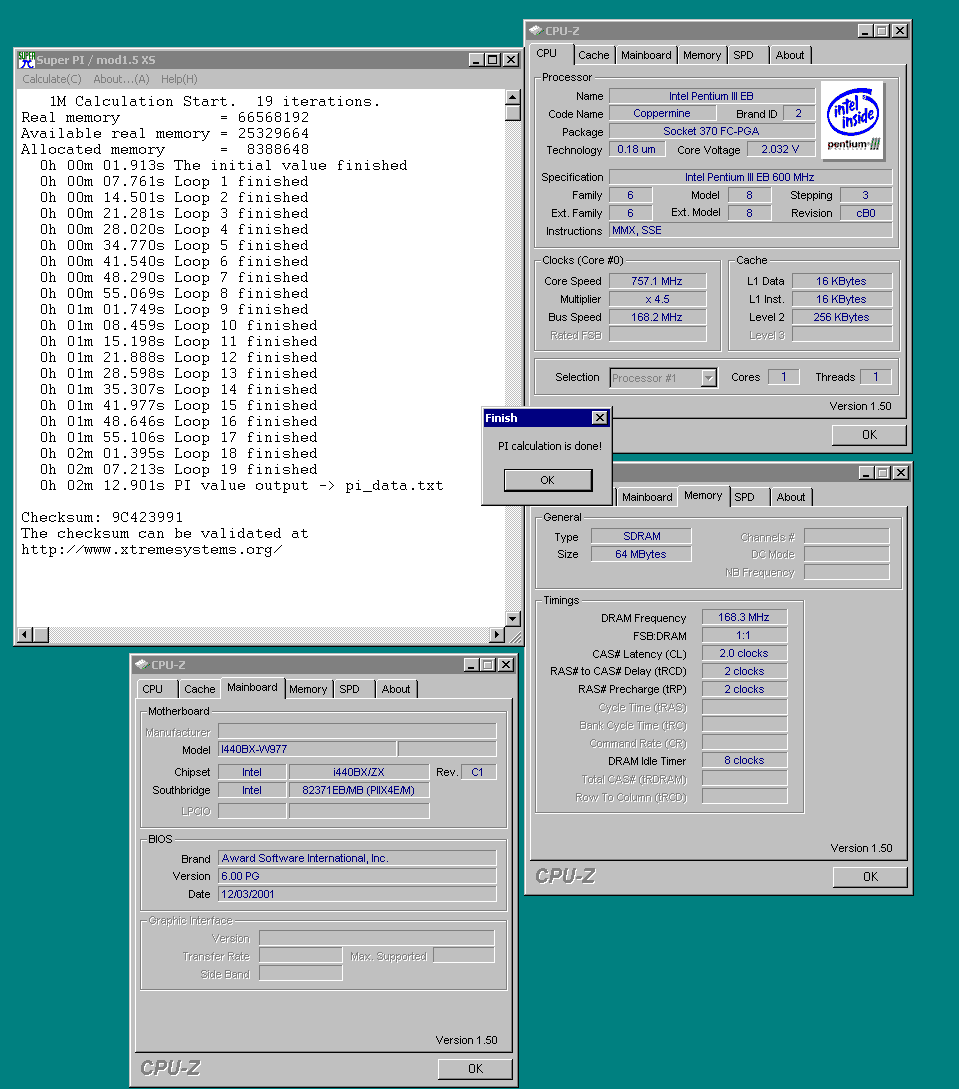Select the CPU tab in the top CPU-Z window

point(551,53)
